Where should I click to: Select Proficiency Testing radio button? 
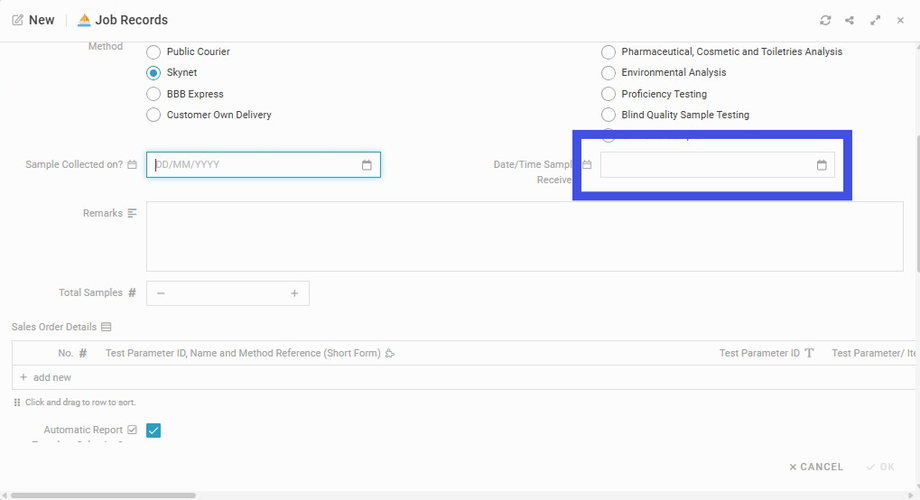[x=608, y=94]
